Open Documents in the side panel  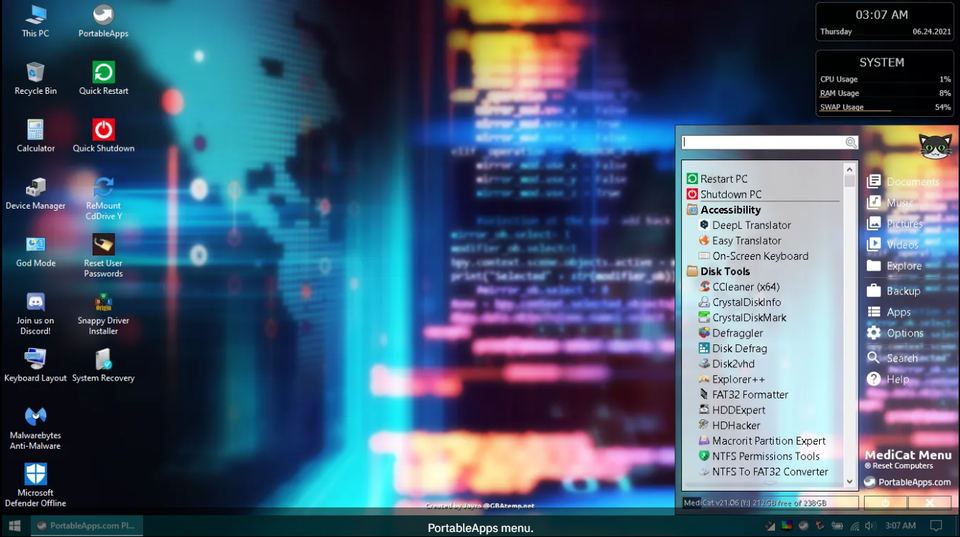[904, 181]
